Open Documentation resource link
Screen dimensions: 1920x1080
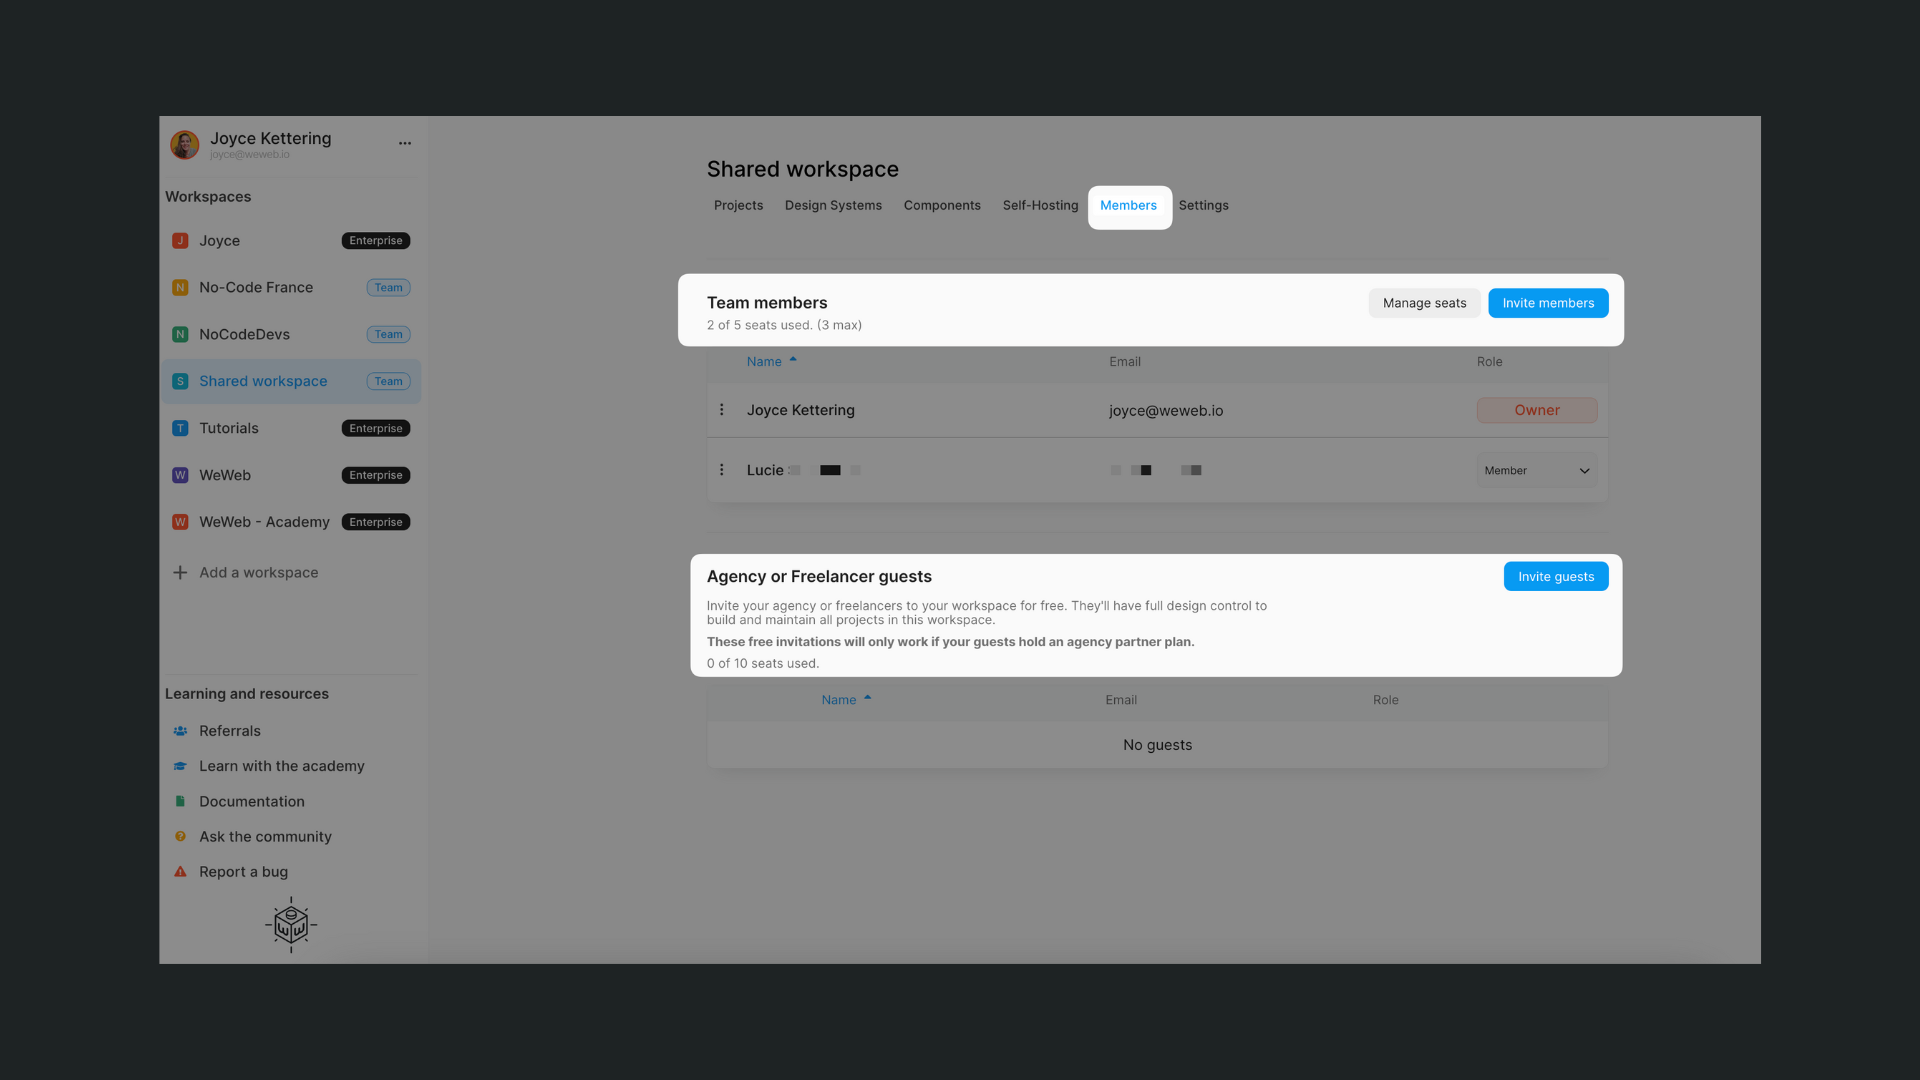tap(251, 802)
